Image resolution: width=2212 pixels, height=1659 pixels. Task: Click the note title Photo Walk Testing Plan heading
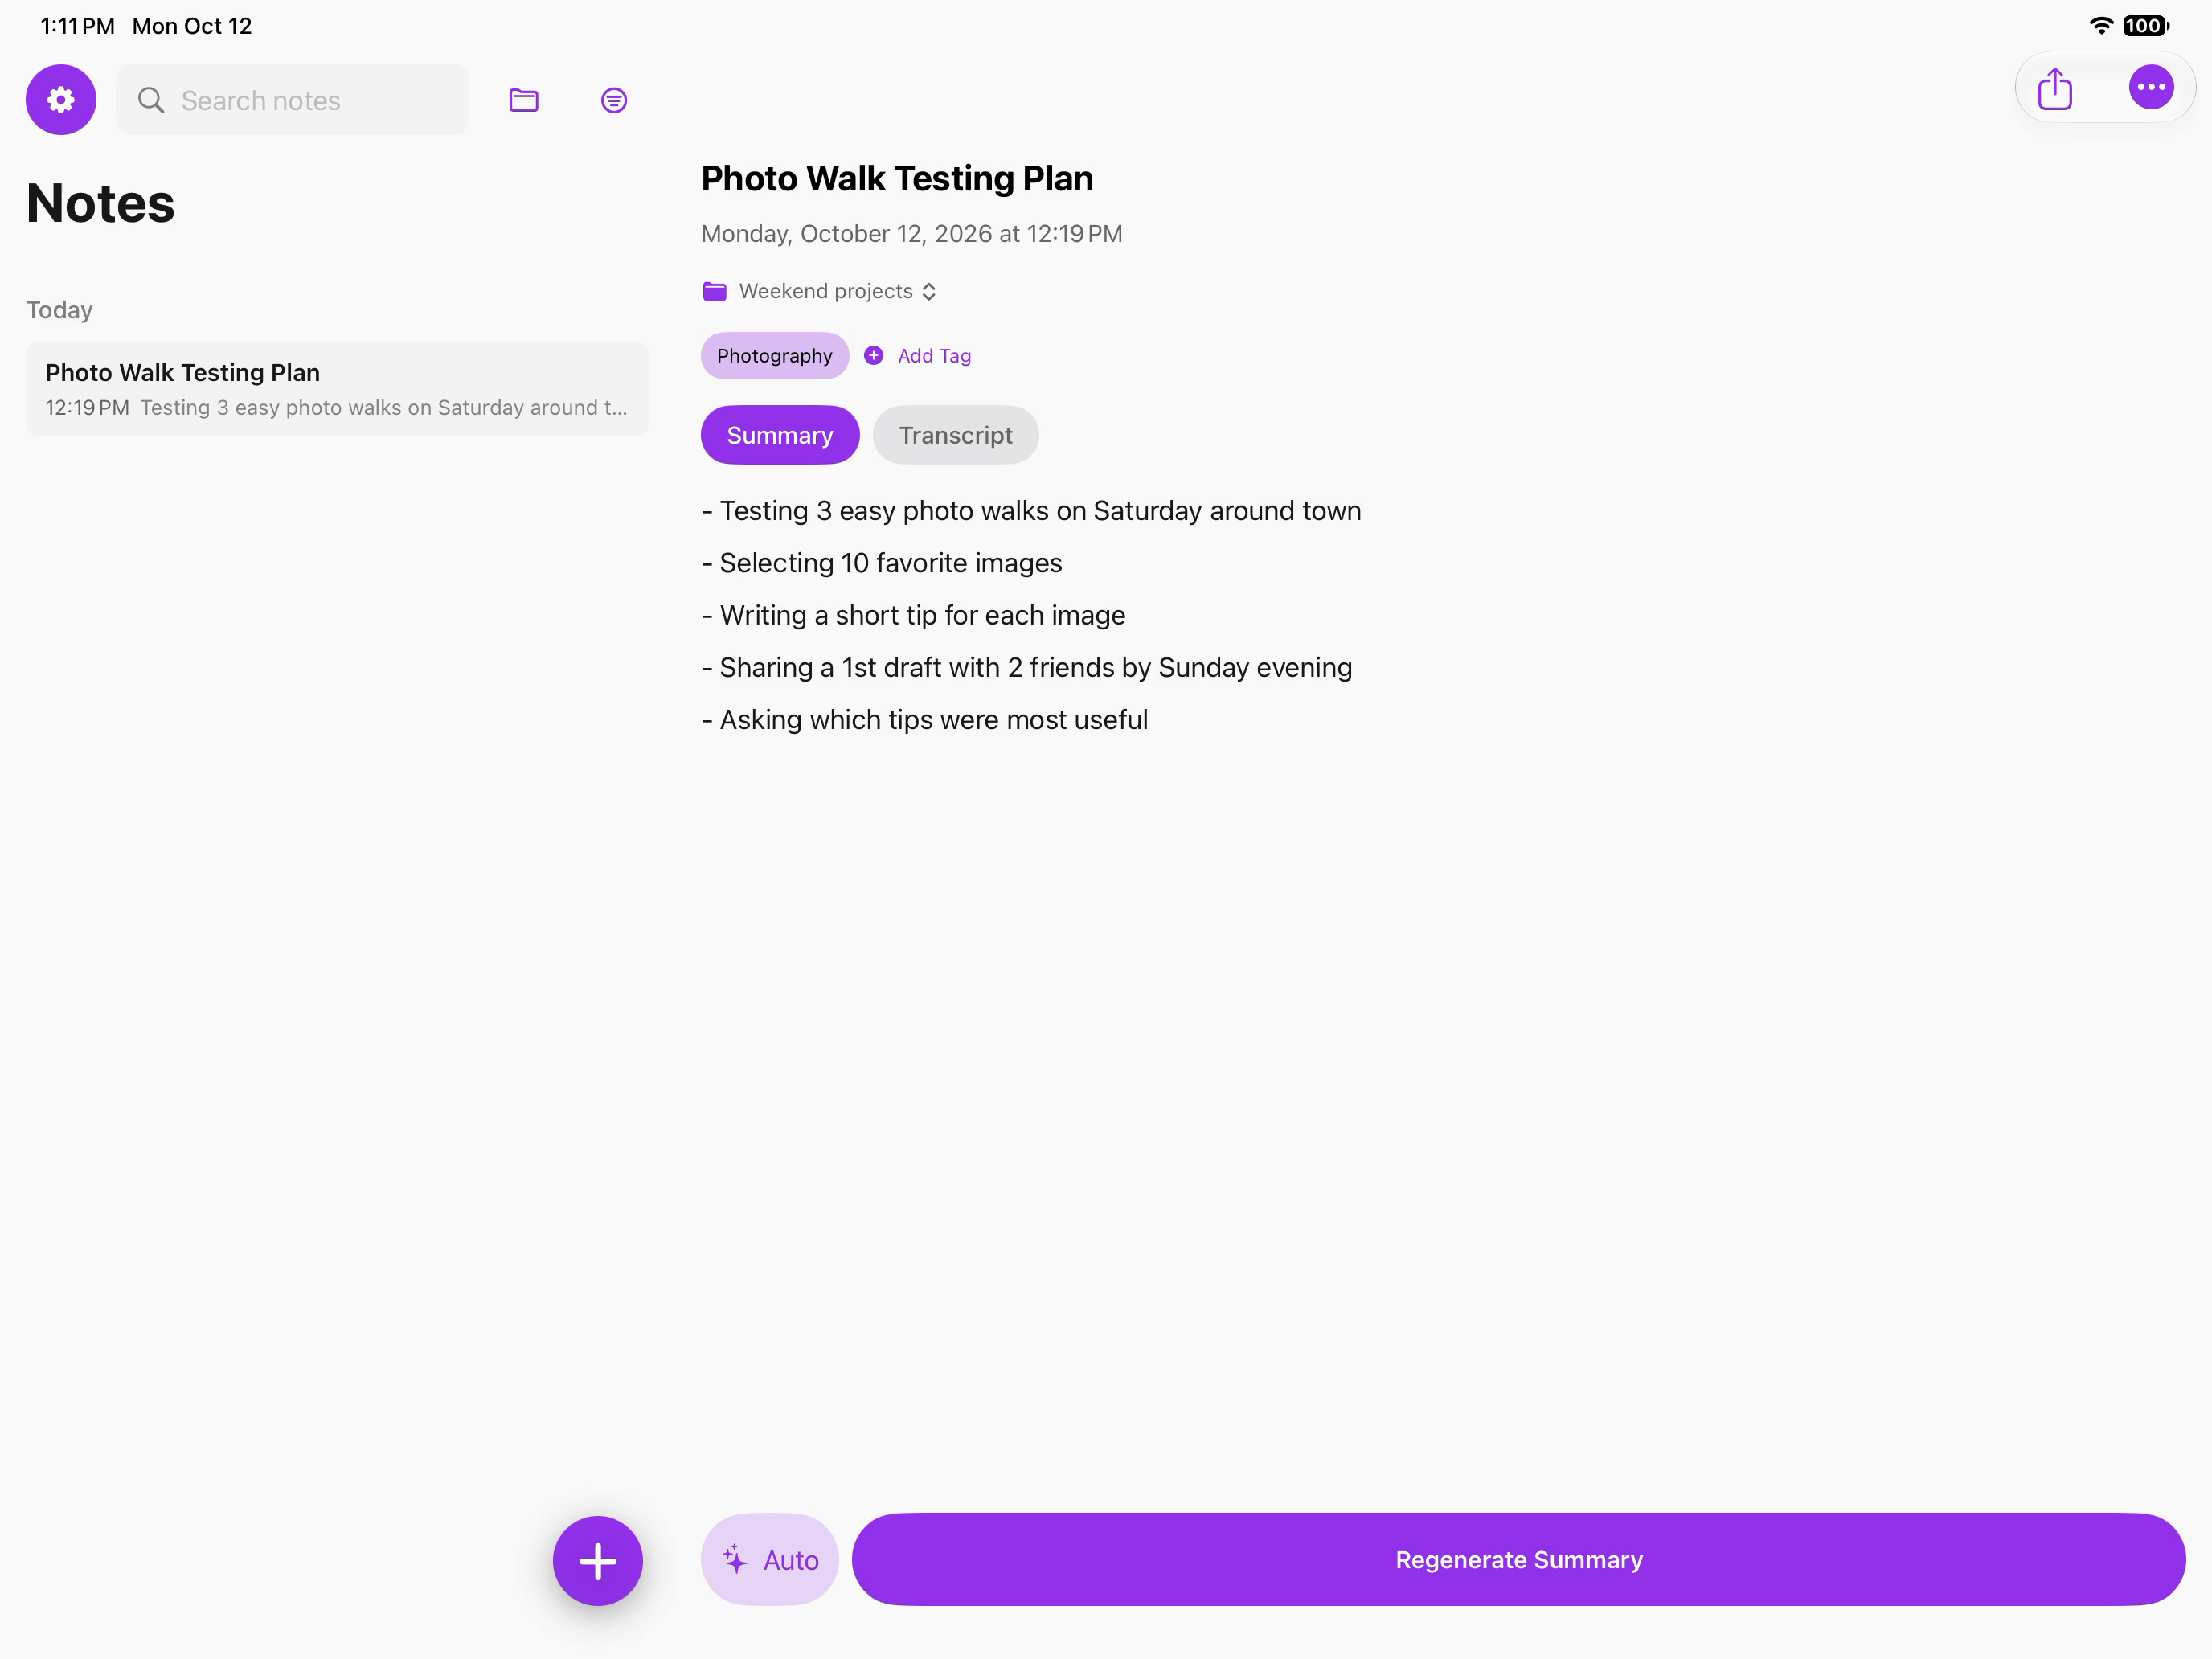point(896,178)
